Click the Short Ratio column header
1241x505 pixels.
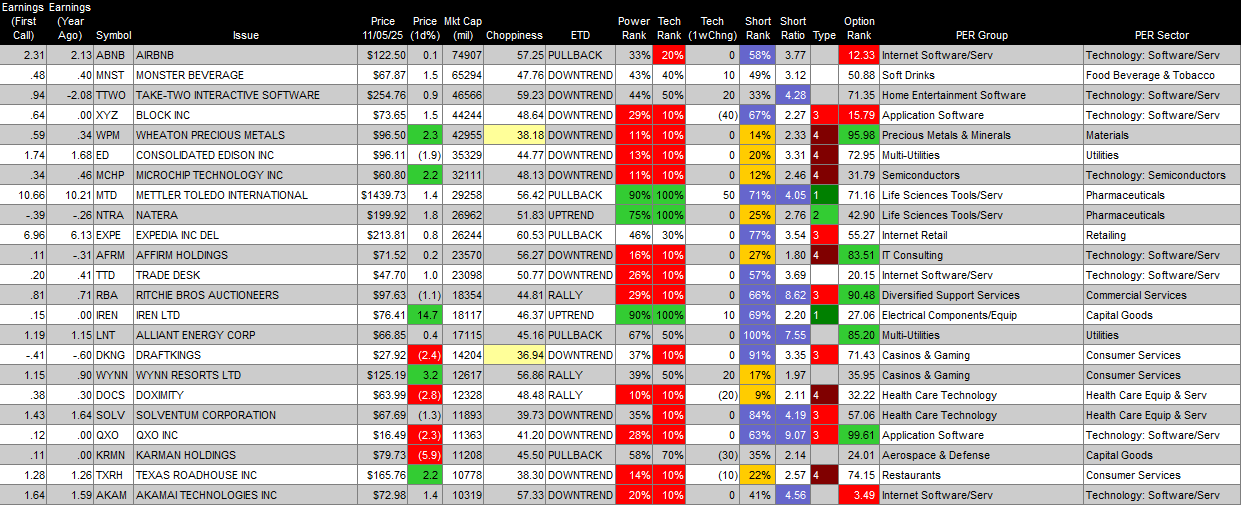coord(793,28)
